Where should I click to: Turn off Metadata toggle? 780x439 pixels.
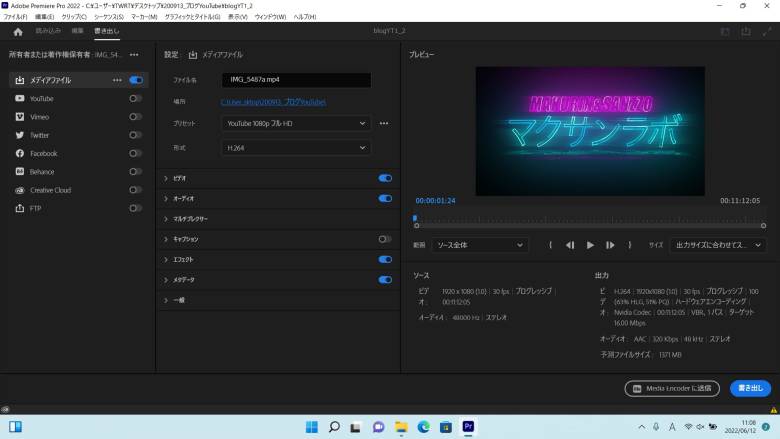[x=385, y=280]
